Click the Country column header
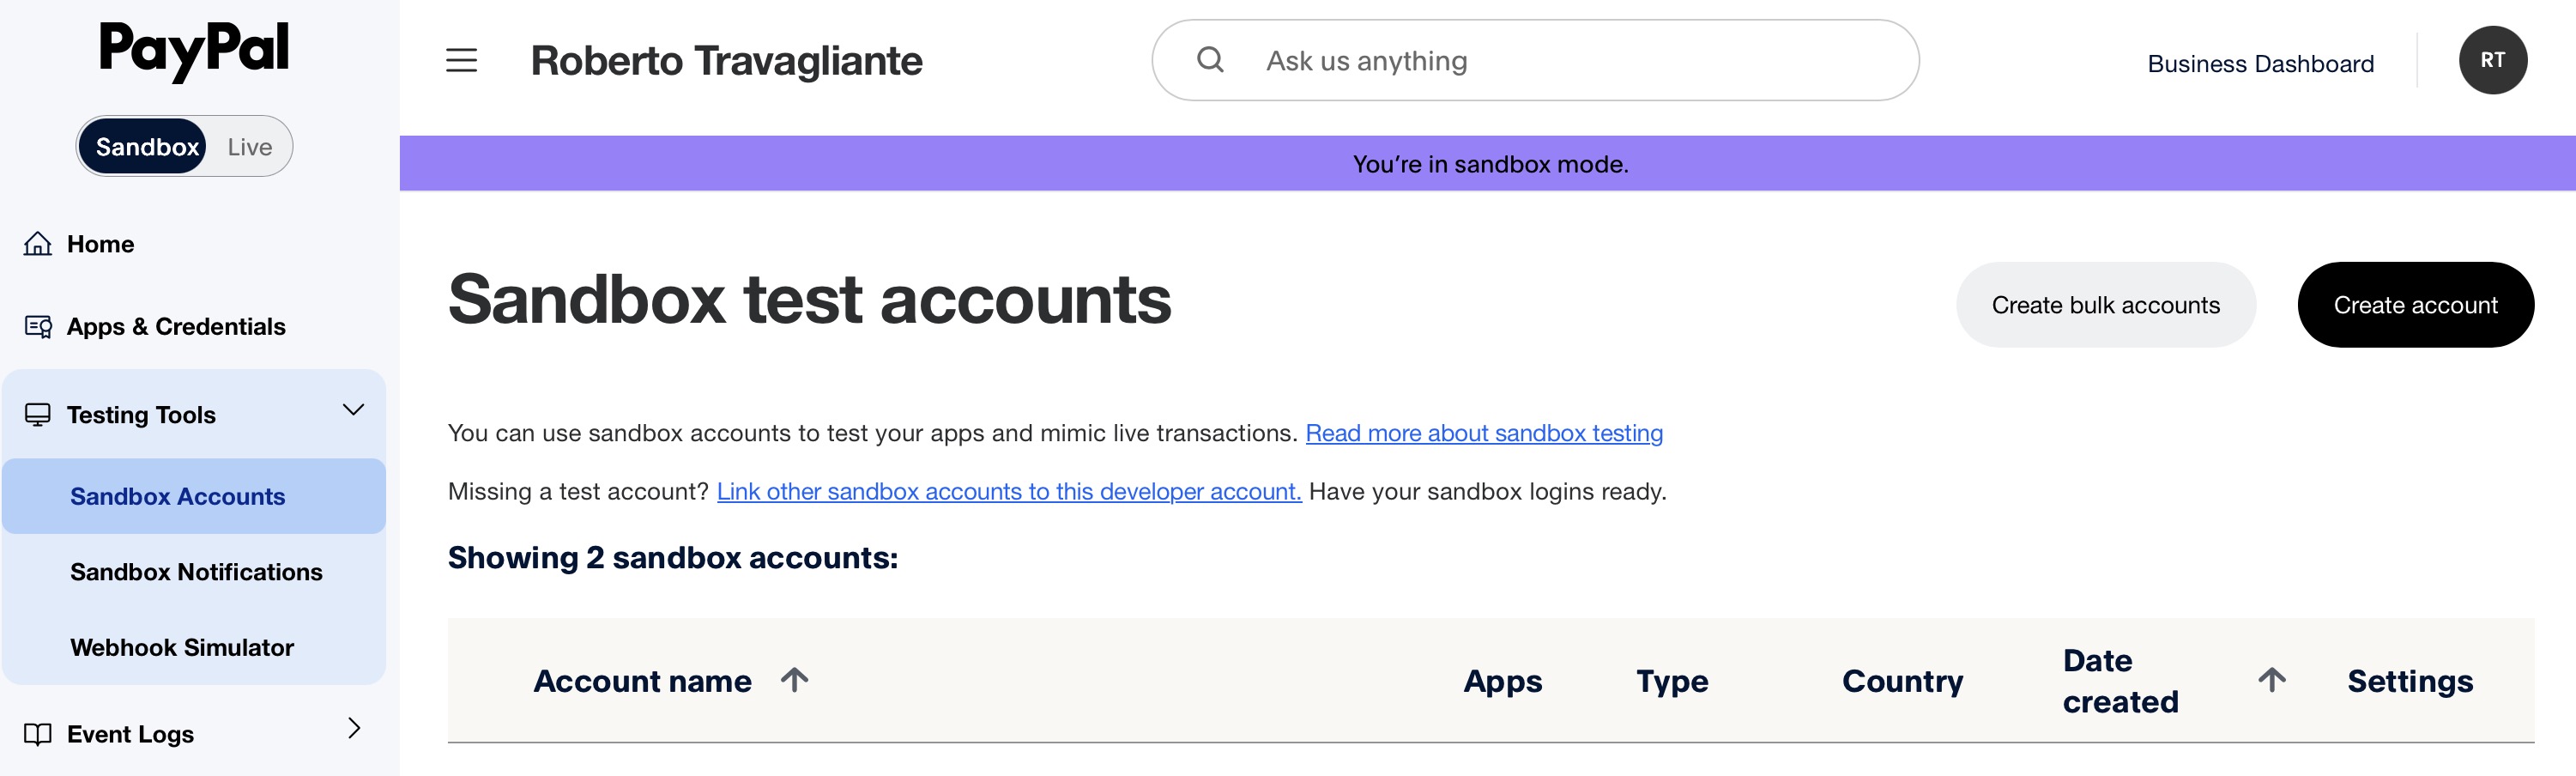 [1902, 681]
